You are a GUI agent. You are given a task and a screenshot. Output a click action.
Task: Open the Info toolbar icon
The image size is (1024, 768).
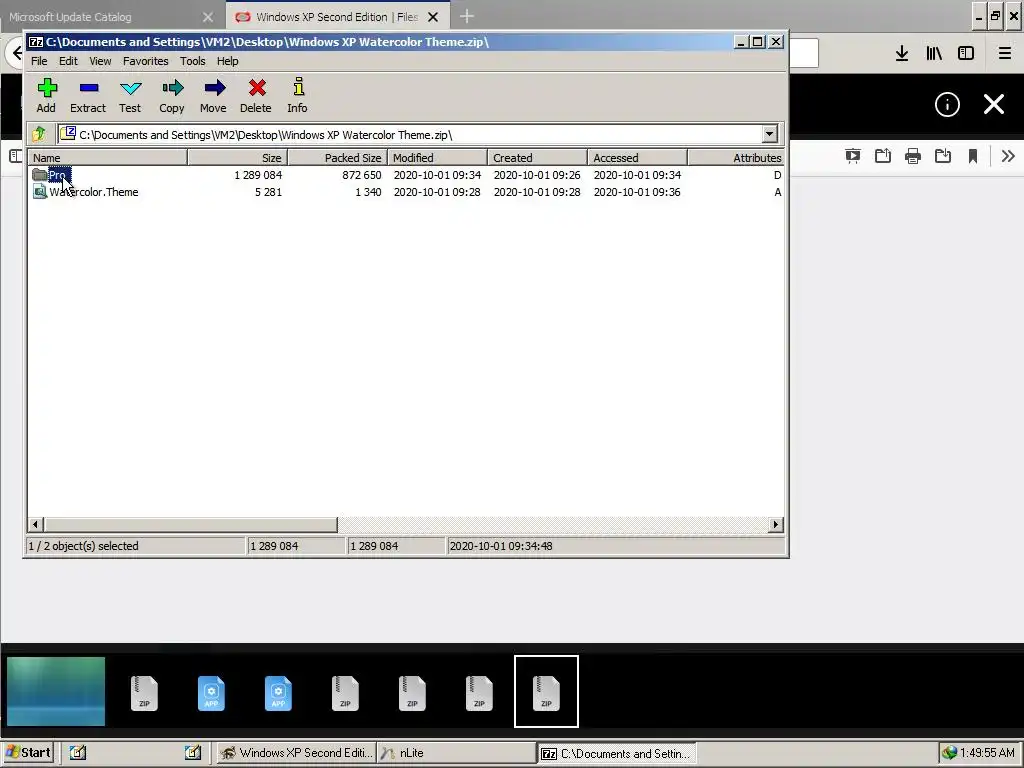pyautogui.click(x=298, y=95)
